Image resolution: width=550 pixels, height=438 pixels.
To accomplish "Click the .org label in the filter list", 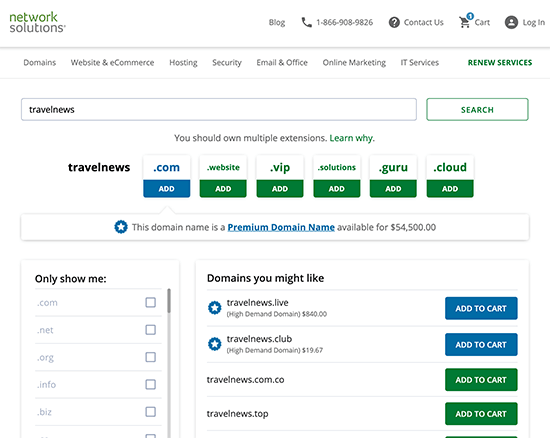I will click(x=45, y=358).
